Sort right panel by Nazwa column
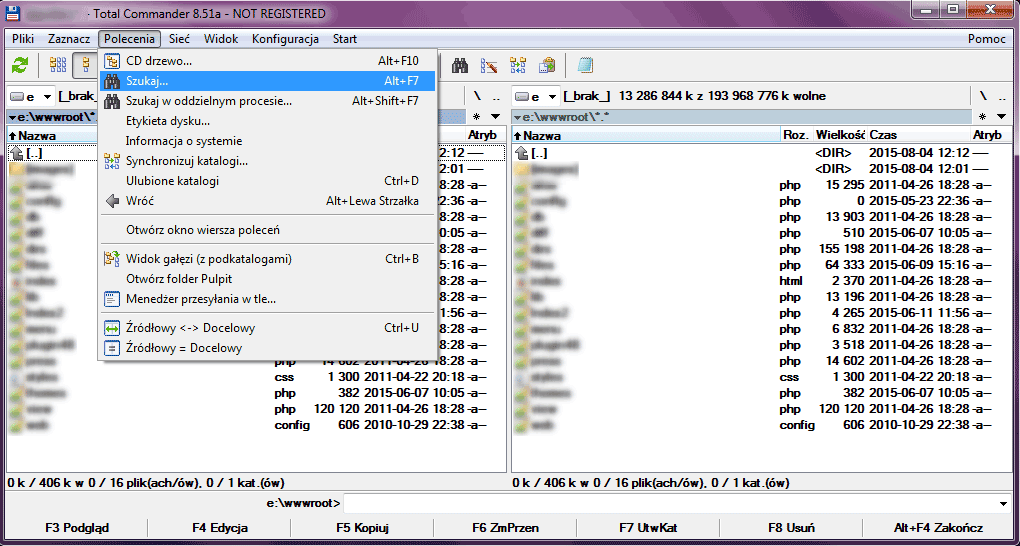Viewport: 1020px width, 546px height. [646, 135]
